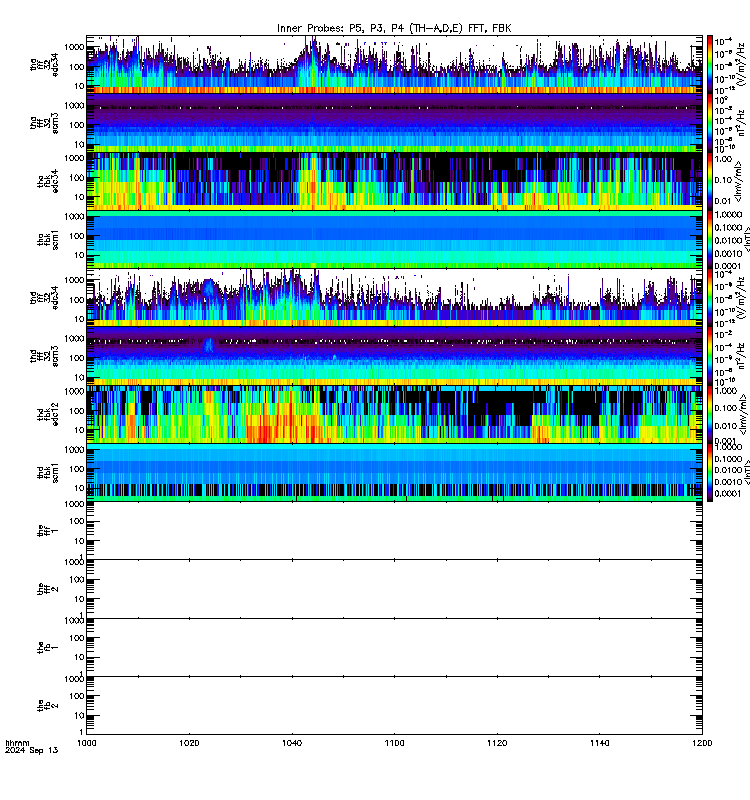Click the 'tha fff 32 scm3' panel label

[44, 123]
